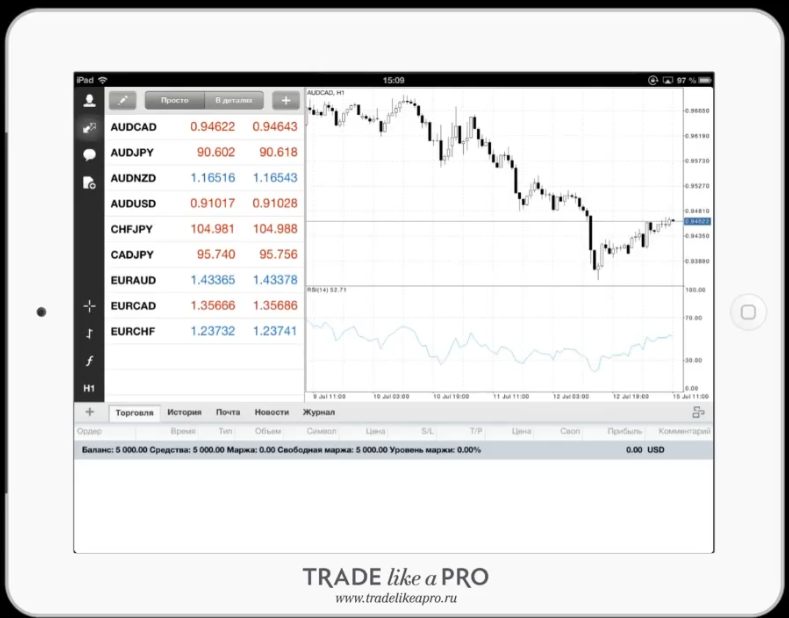Tap the pencil edit symbols button

click(123, 100)
